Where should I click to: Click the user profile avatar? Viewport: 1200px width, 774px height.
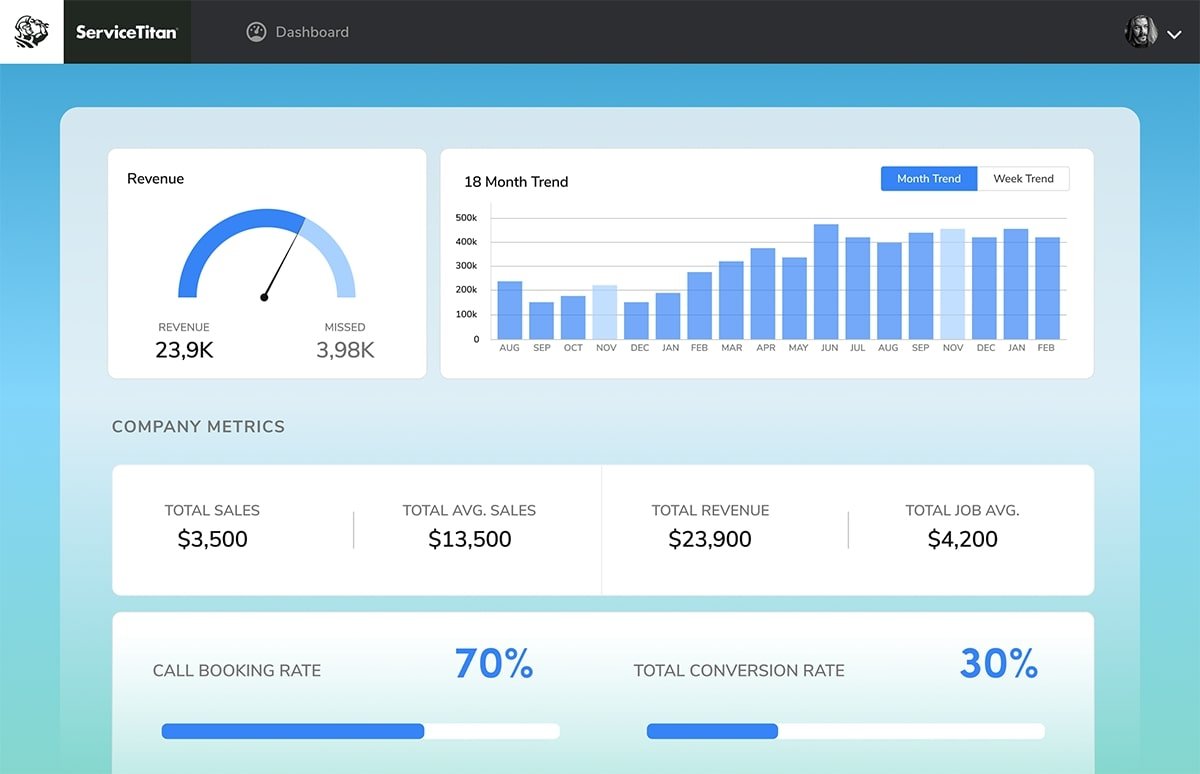(1140, 32)
